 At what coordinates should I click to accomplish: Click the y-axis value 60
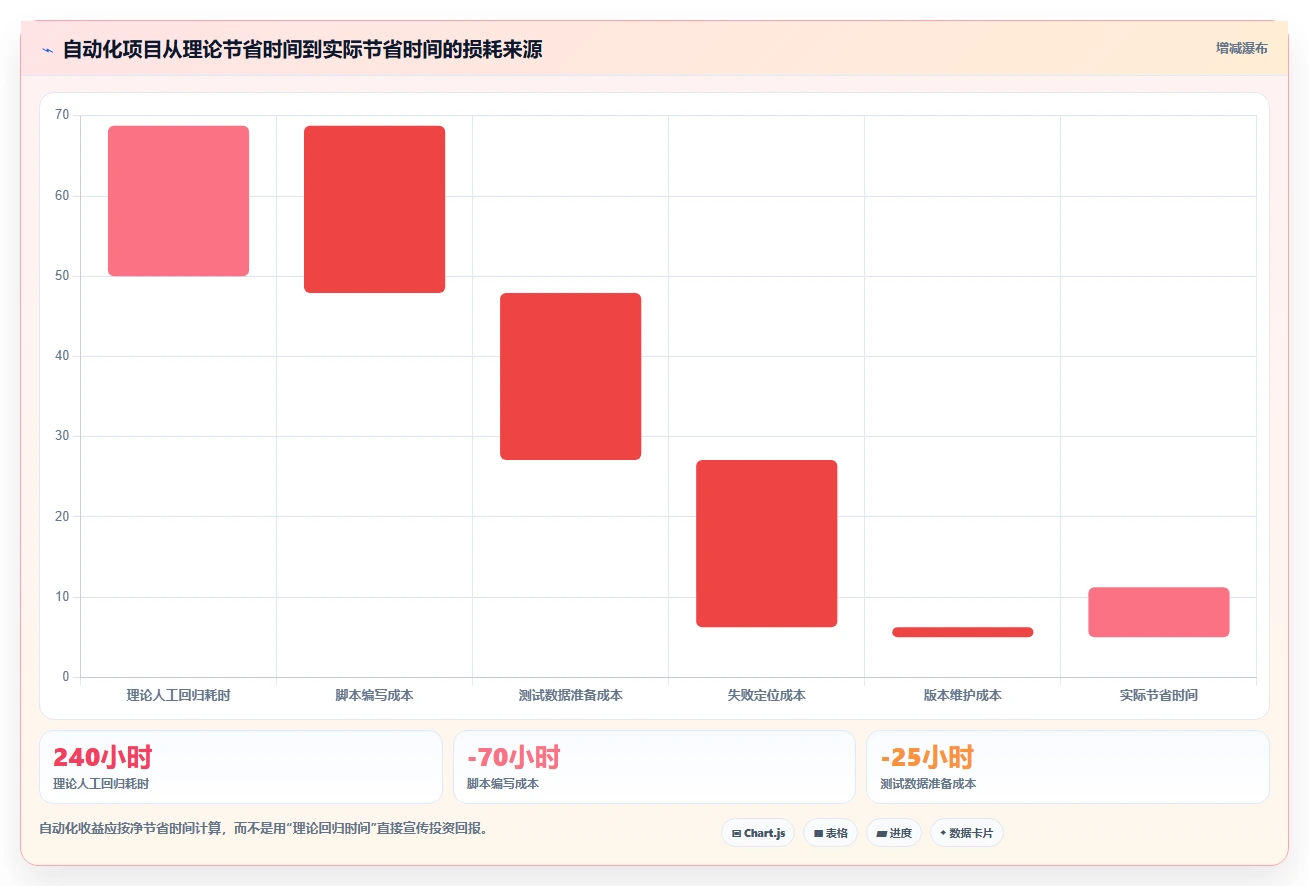click(x=62, y=196)
